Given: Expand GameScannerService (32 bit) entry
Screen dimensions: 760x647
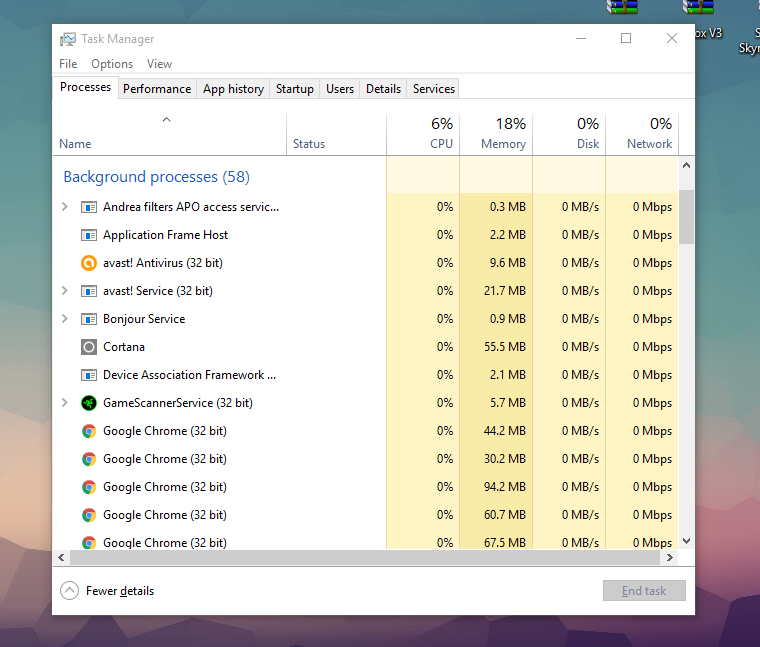Looking at the screenshot, I should click(64, 403).
